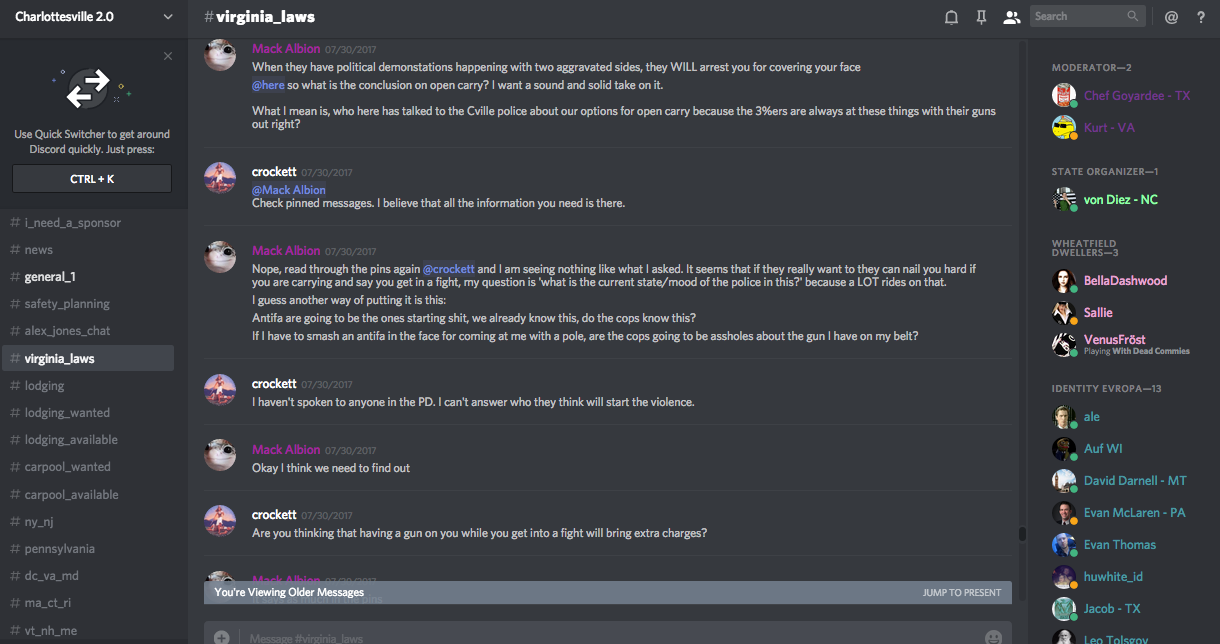
Task: Open notification settings bell icon
Action: click(951, 16)
